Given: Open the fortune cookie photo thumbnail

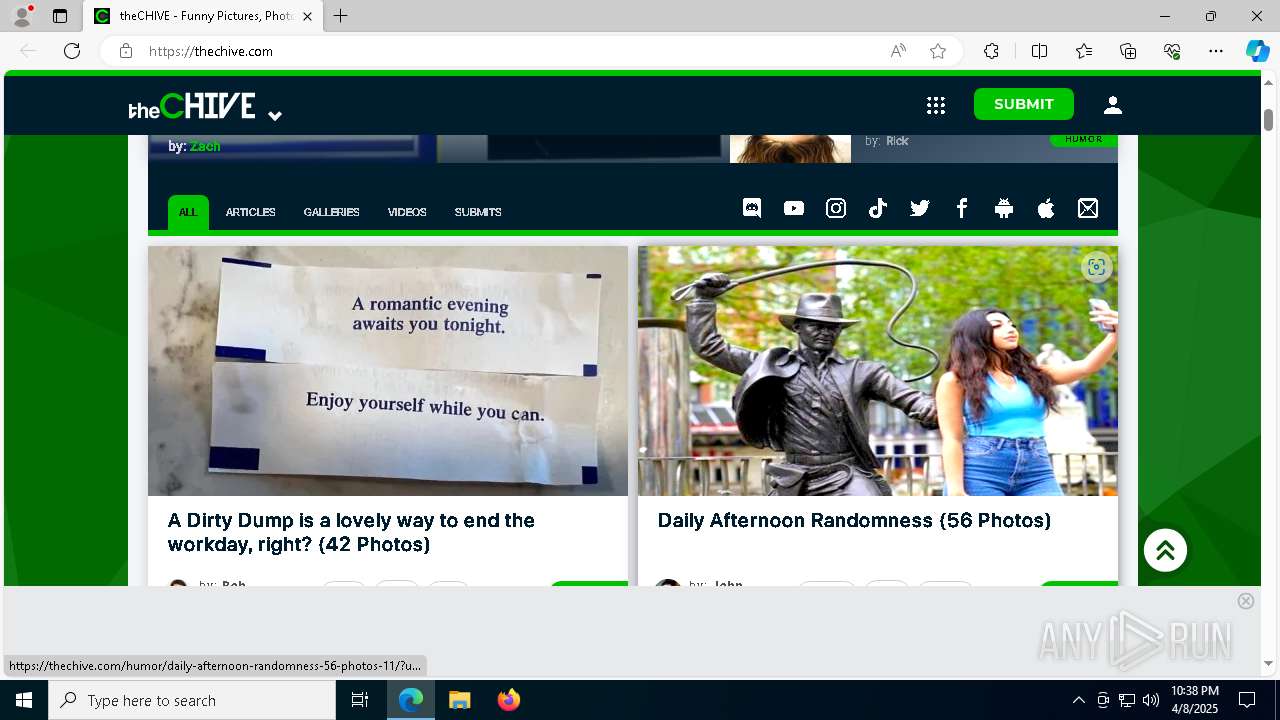Looking at the screenshot, I should (x=388, y=371).
